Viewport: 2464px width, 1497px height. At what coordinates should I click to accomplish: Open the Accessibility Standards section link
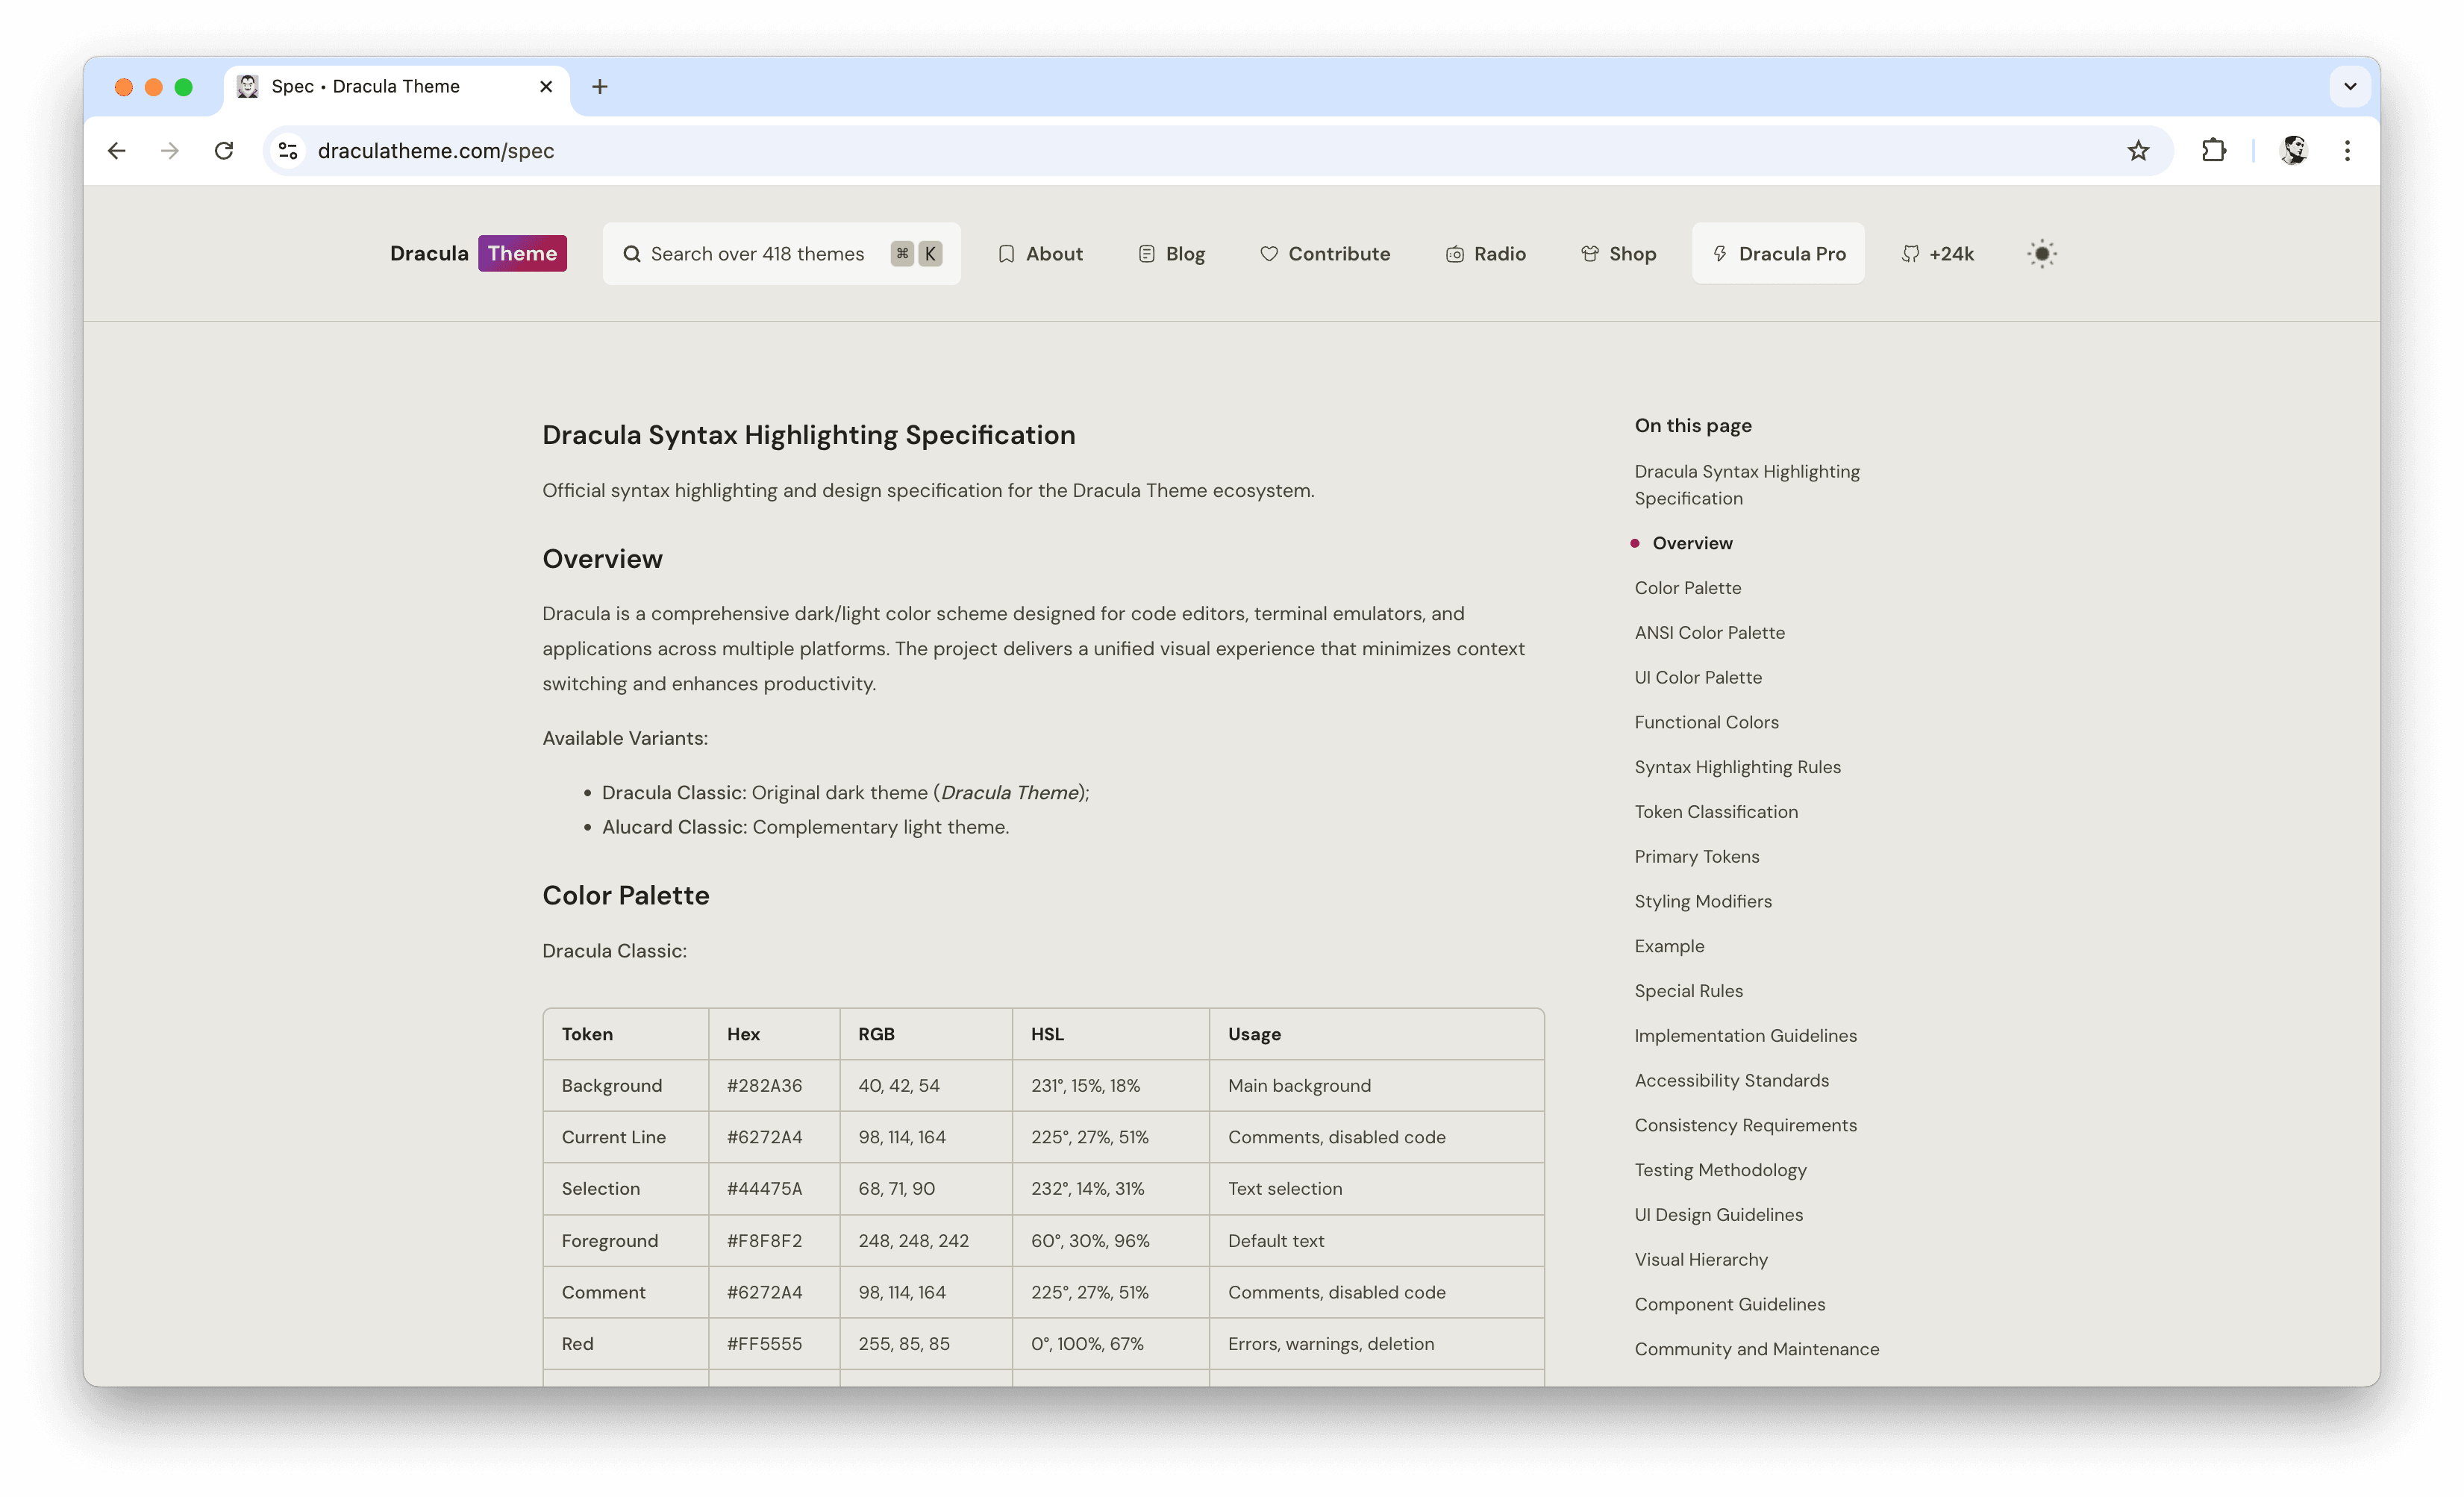(1731, 1080)
